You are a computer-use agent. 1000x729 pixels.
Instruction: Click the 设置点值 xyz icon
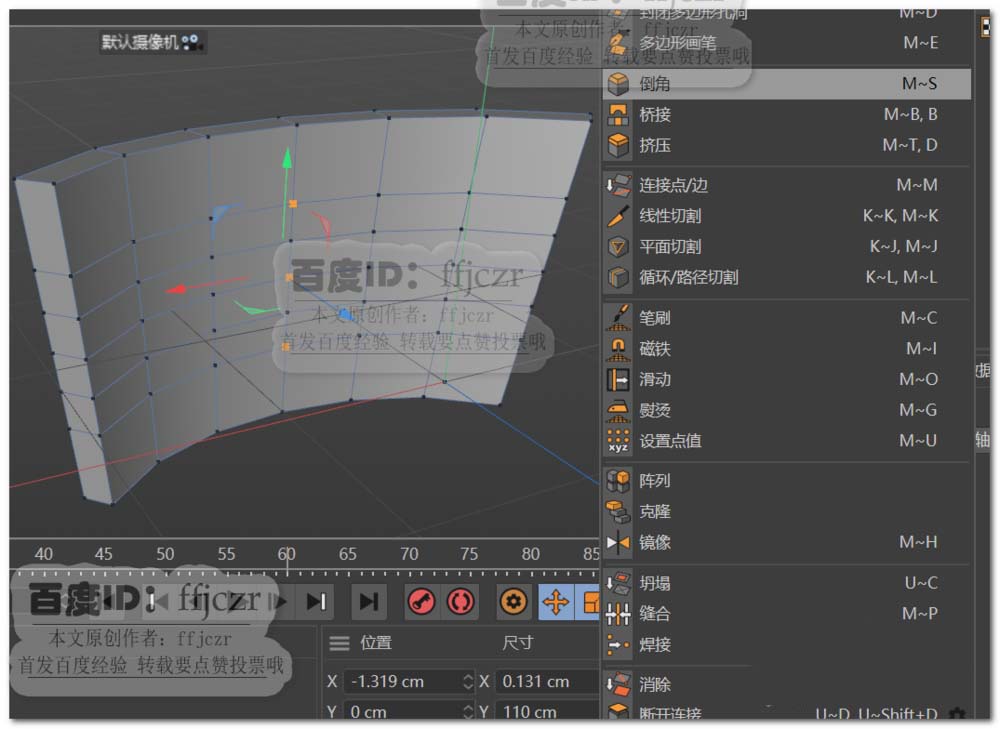618,441
